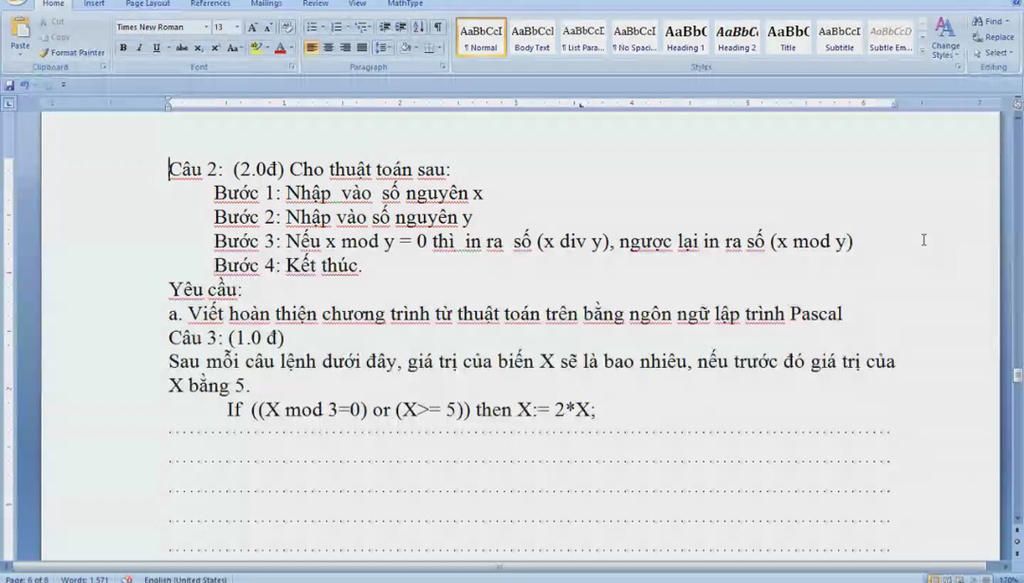This screenshot has width=1024, height=583.
Task: Open the Styles pane launcher
Action: tap(958, 67)
